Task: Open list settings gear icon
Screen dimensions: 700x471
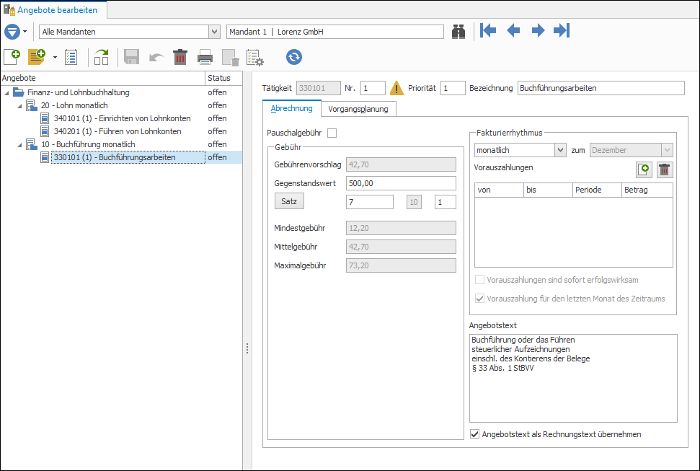Action: tap(255, 58)
